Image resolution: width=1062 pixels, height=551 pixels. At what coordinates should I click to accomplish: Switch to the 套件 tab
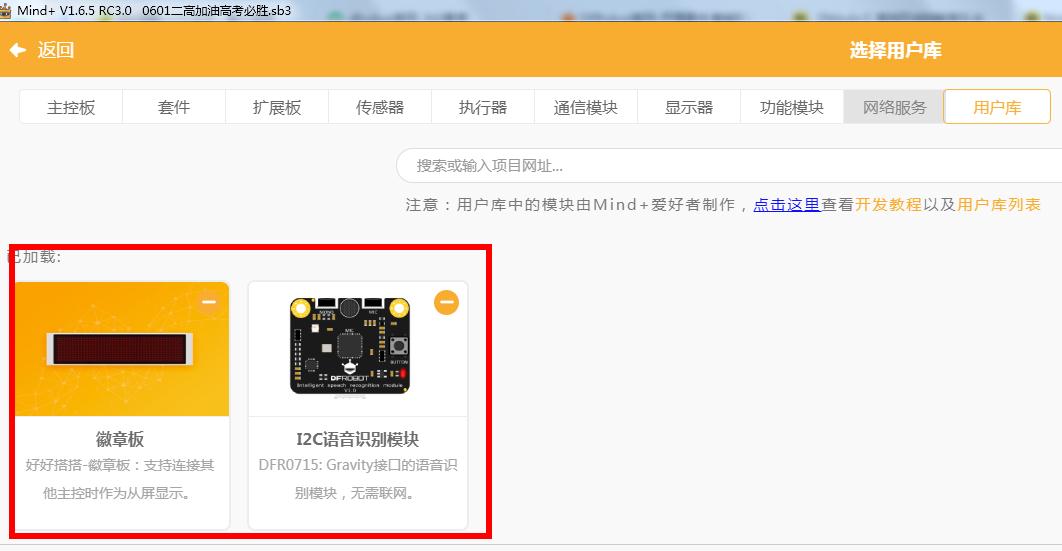[174, 108]
